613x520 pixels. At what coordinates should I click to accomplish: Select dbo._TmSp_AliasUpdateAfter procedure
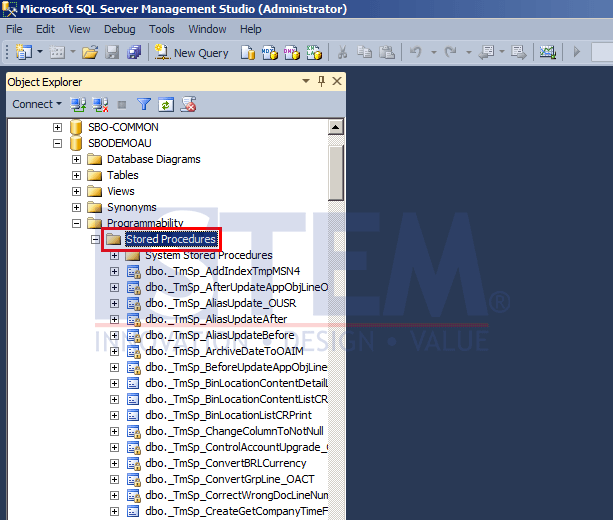pos(216,319)
